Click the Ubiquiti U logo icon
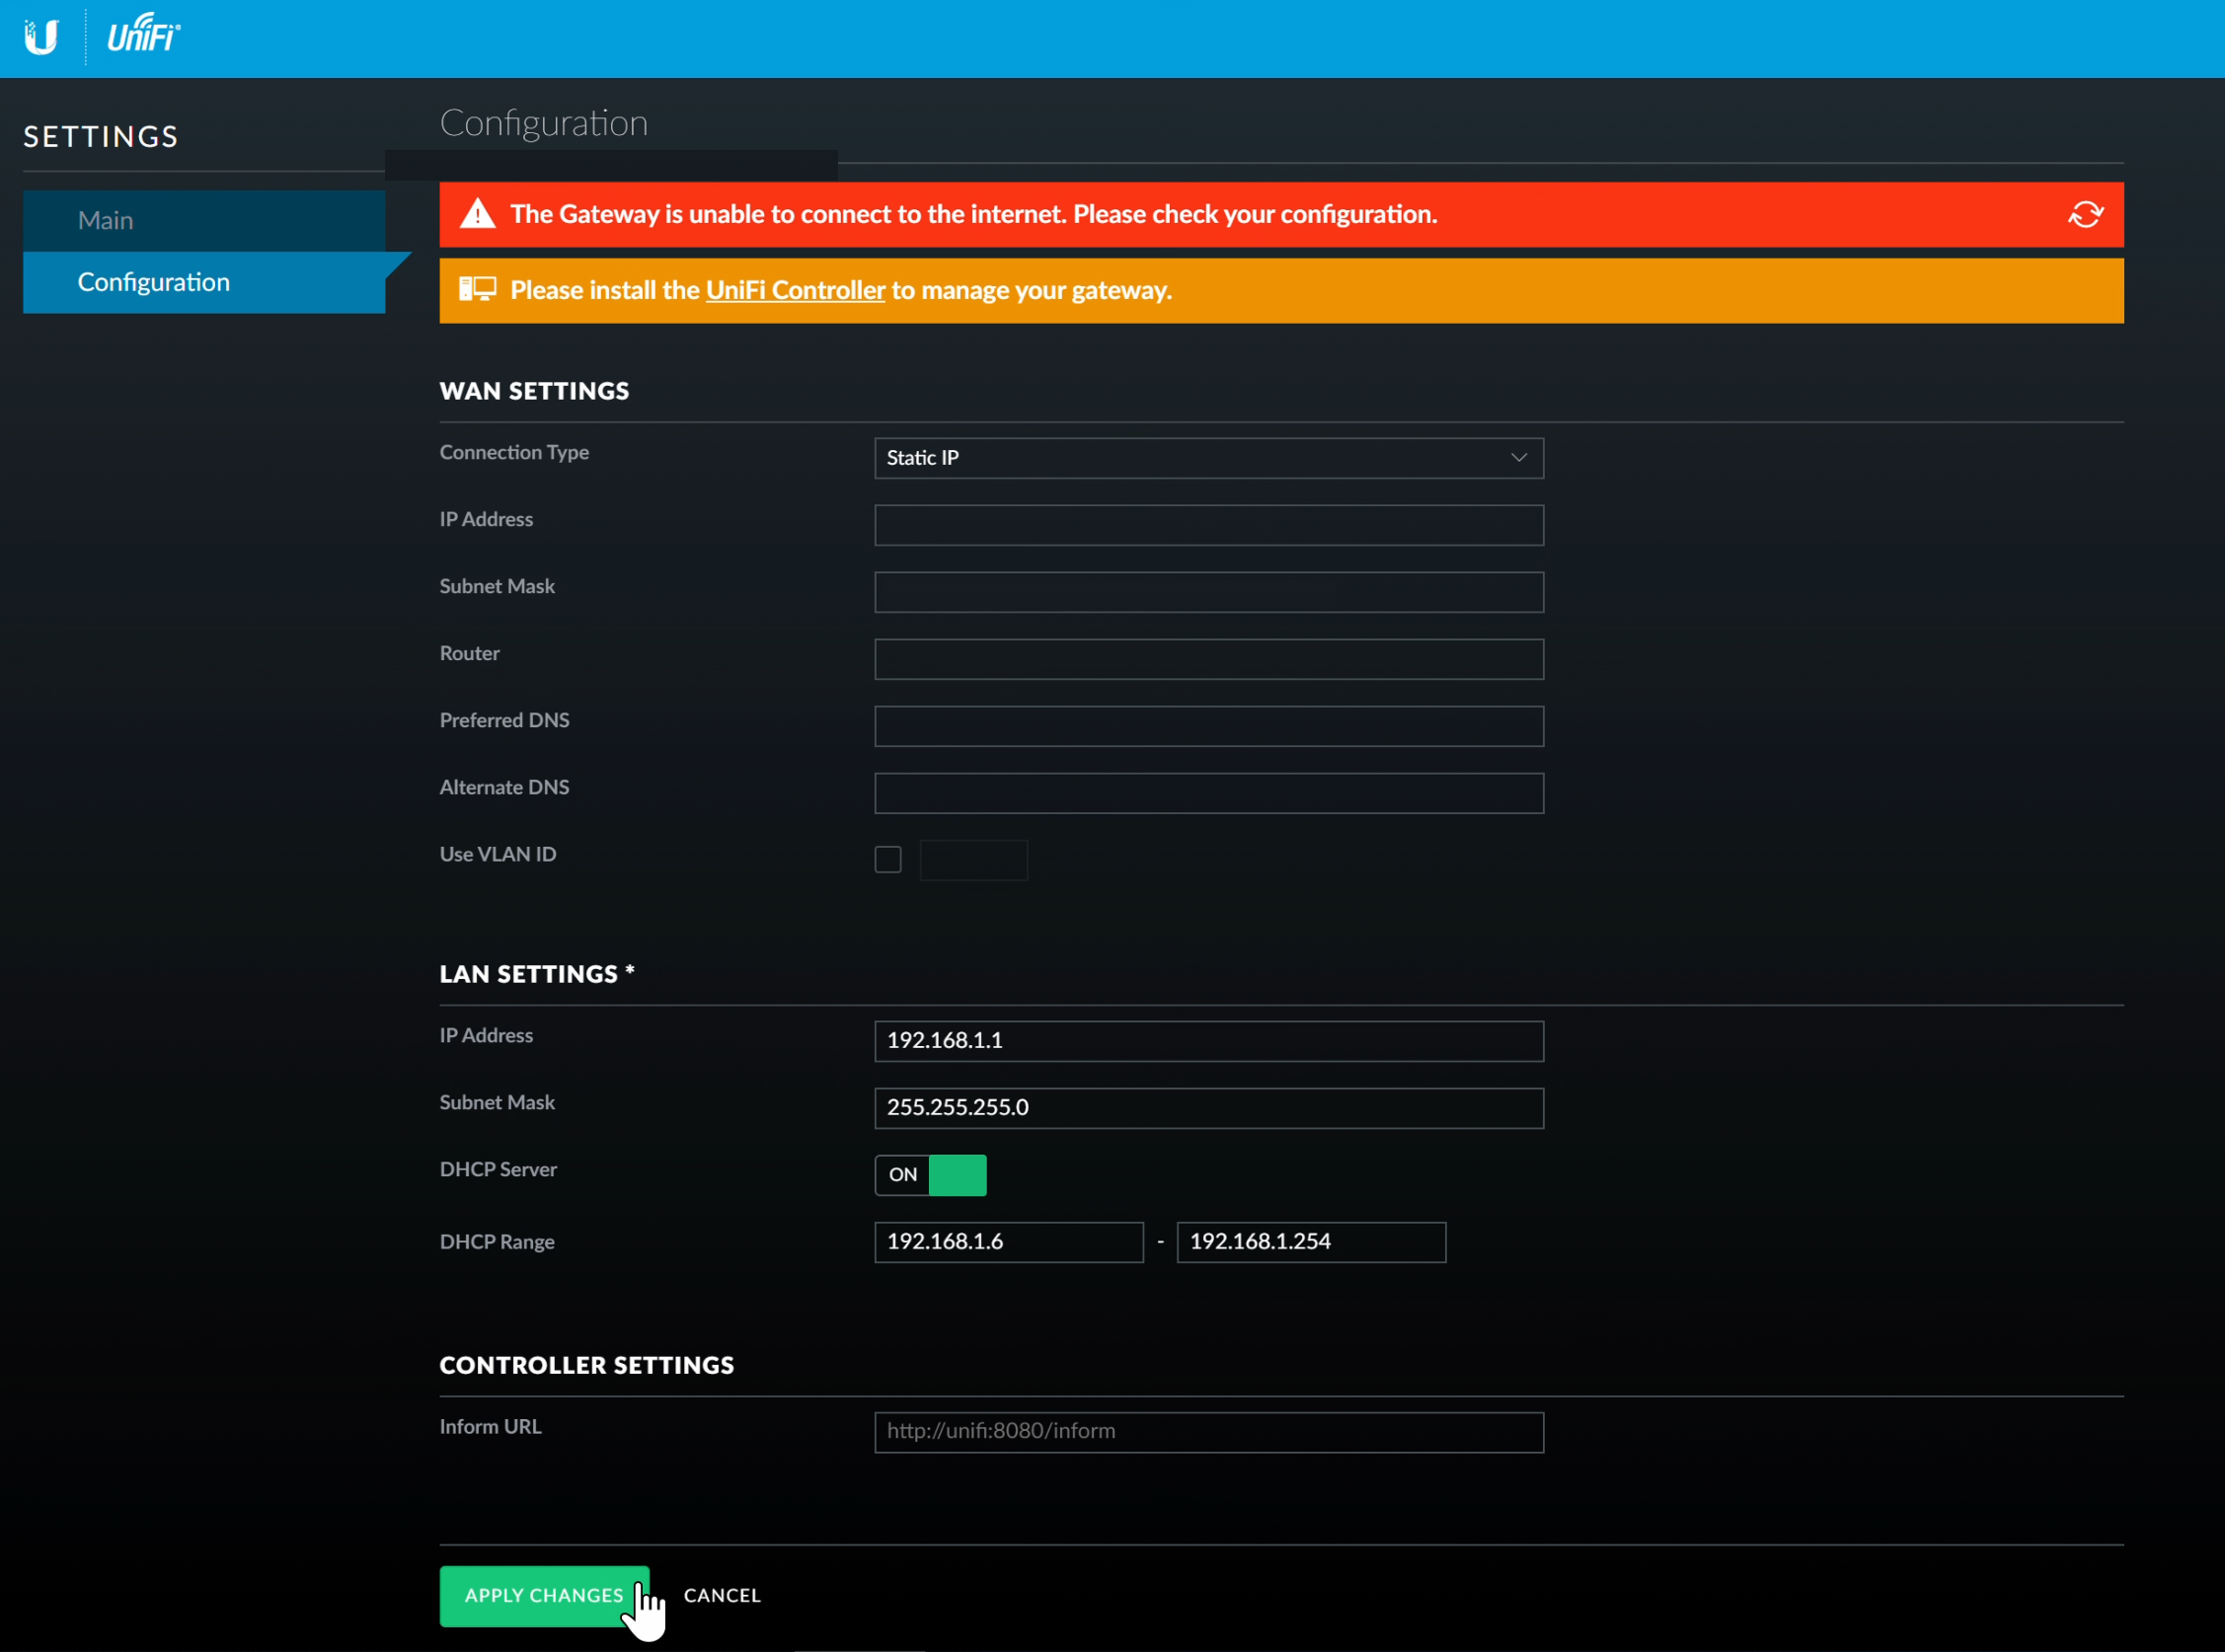2225x1652 pixels. (x=41, y=37)
